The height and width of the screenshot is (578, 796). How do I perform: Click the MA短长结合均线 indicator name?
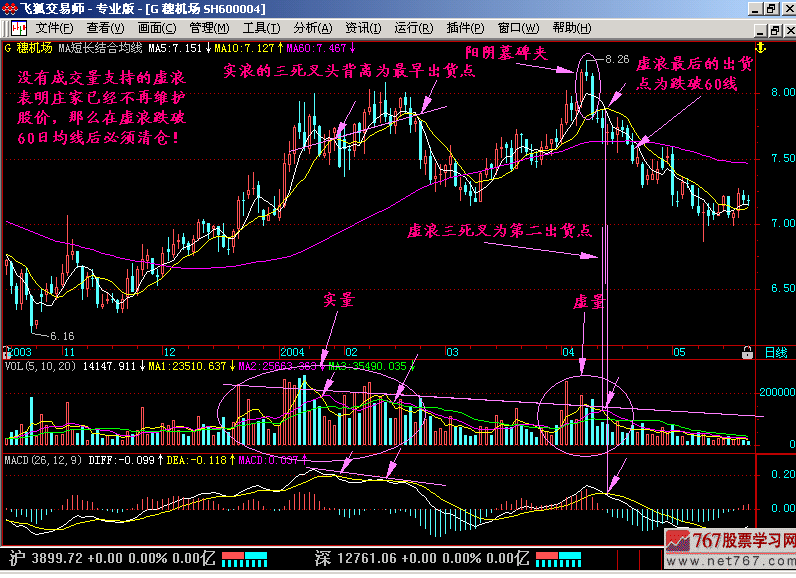pyautogui.click(x=101, y=47)
